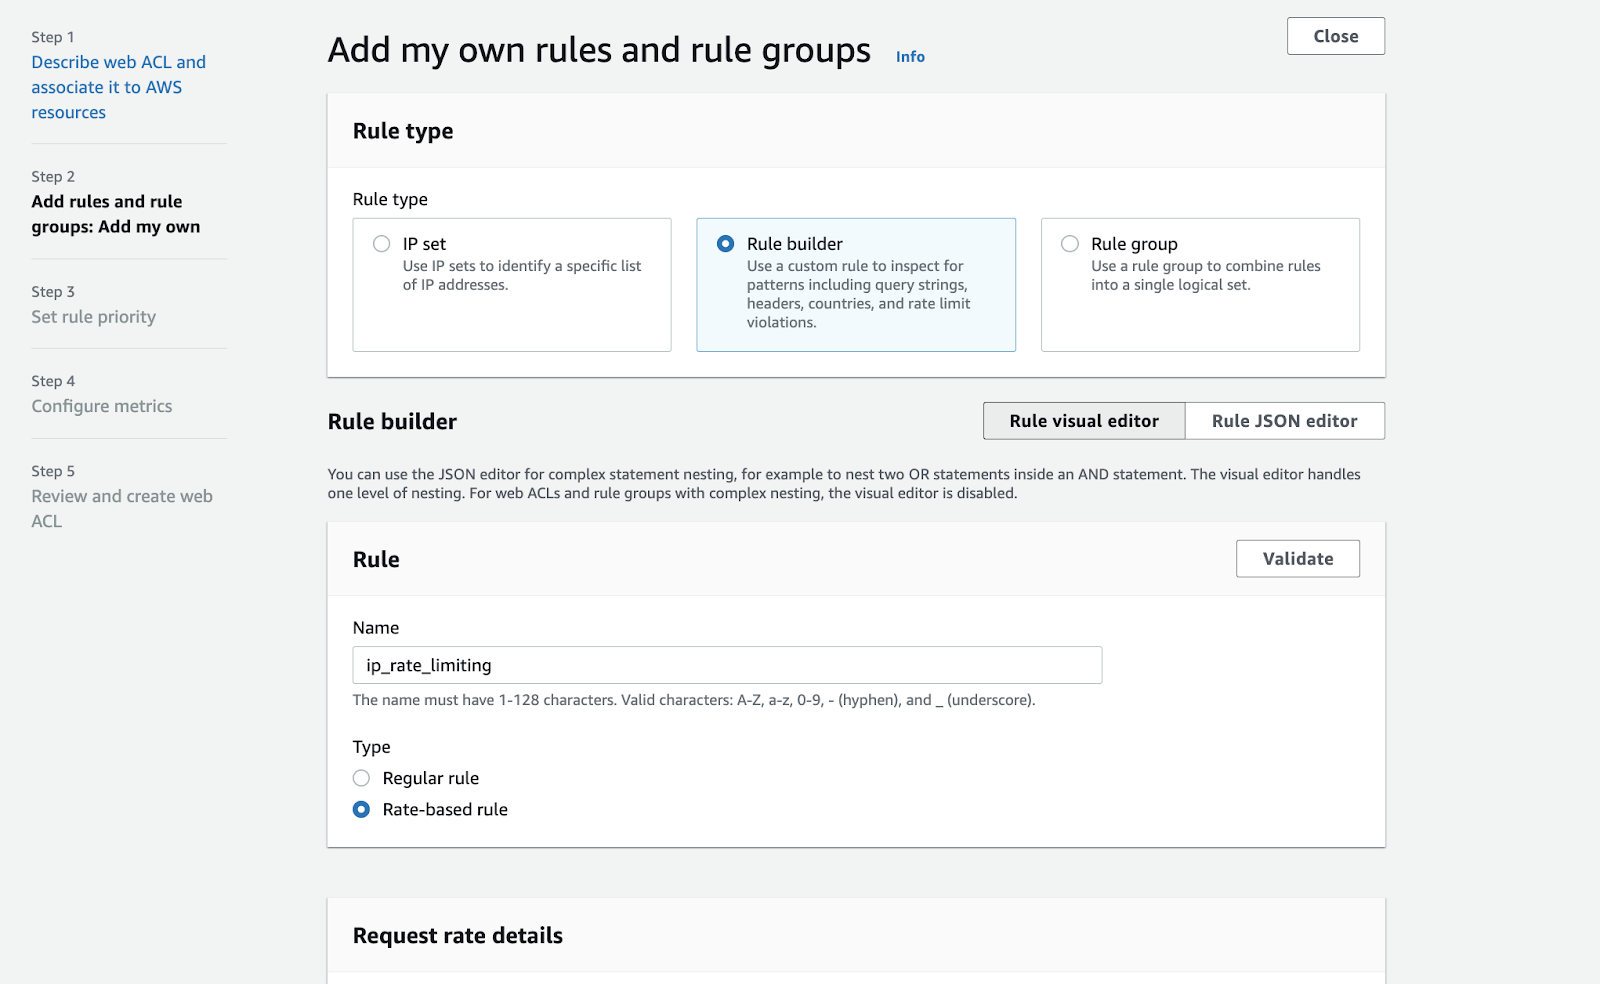Click the Rule builder card description text
Viewport: 1600px width, 984px height.
(x=858, y=294)
